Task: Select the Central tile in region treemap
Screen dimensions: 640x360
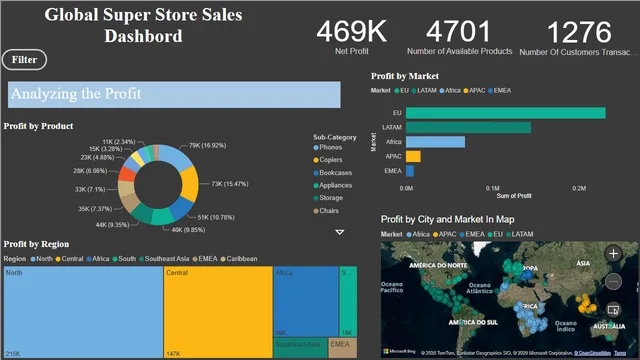Action: point(218,312)
